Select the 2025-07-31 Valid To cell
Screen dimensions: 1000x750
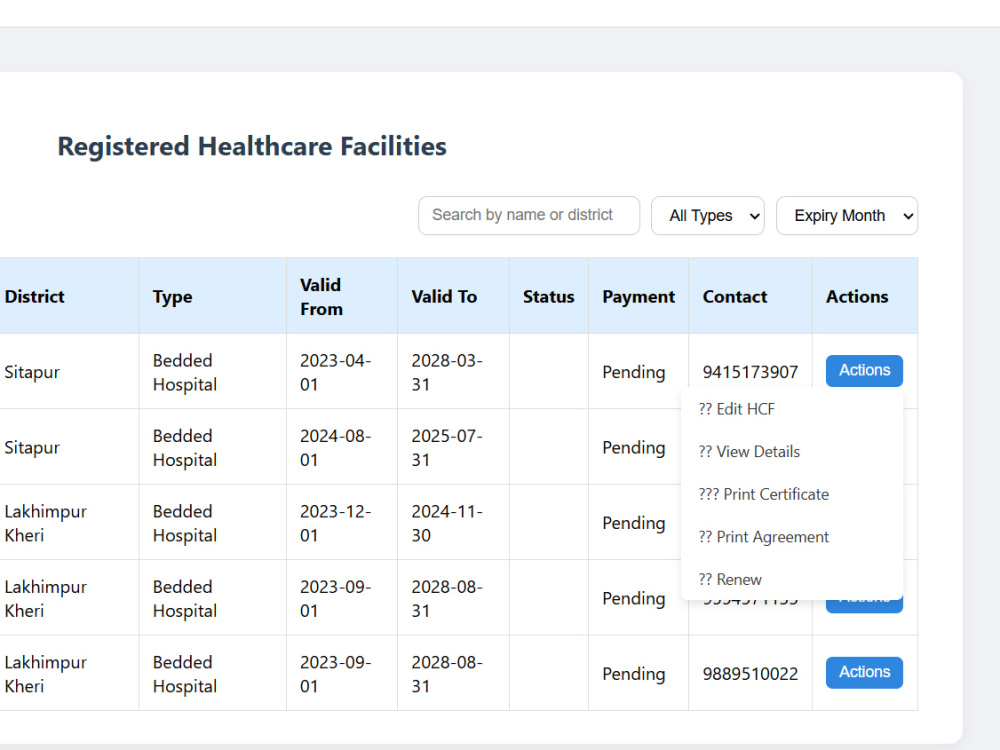point(453,447)
